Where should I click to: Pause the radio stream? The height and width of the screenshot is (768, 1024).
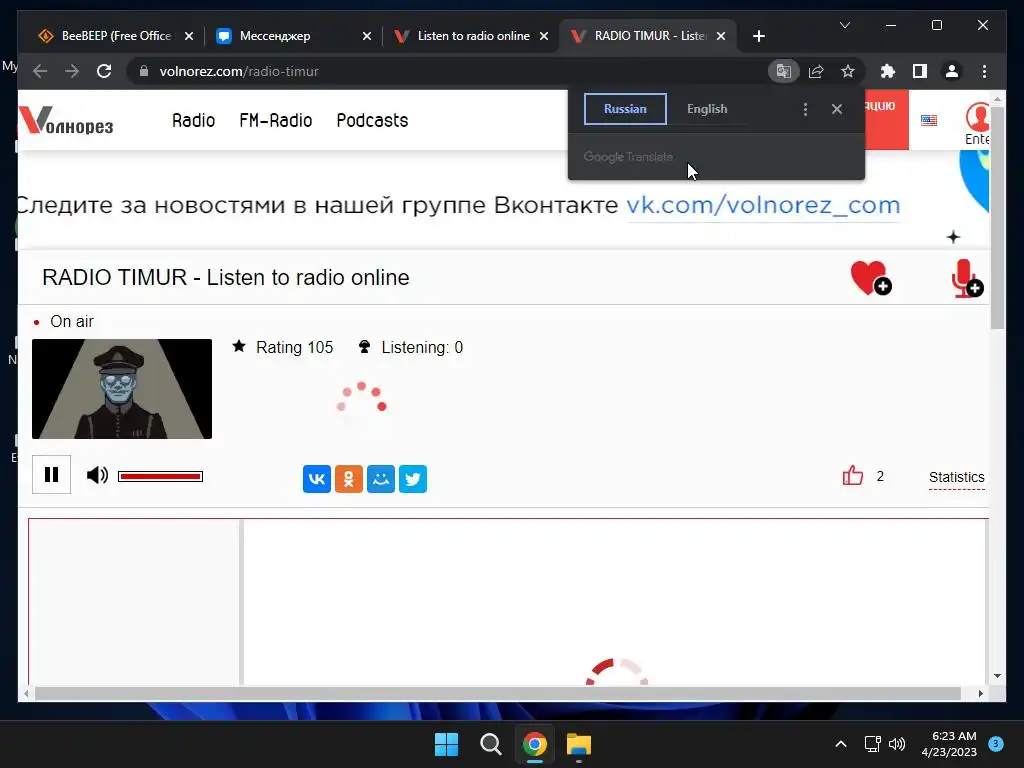(x=52, y=475)
